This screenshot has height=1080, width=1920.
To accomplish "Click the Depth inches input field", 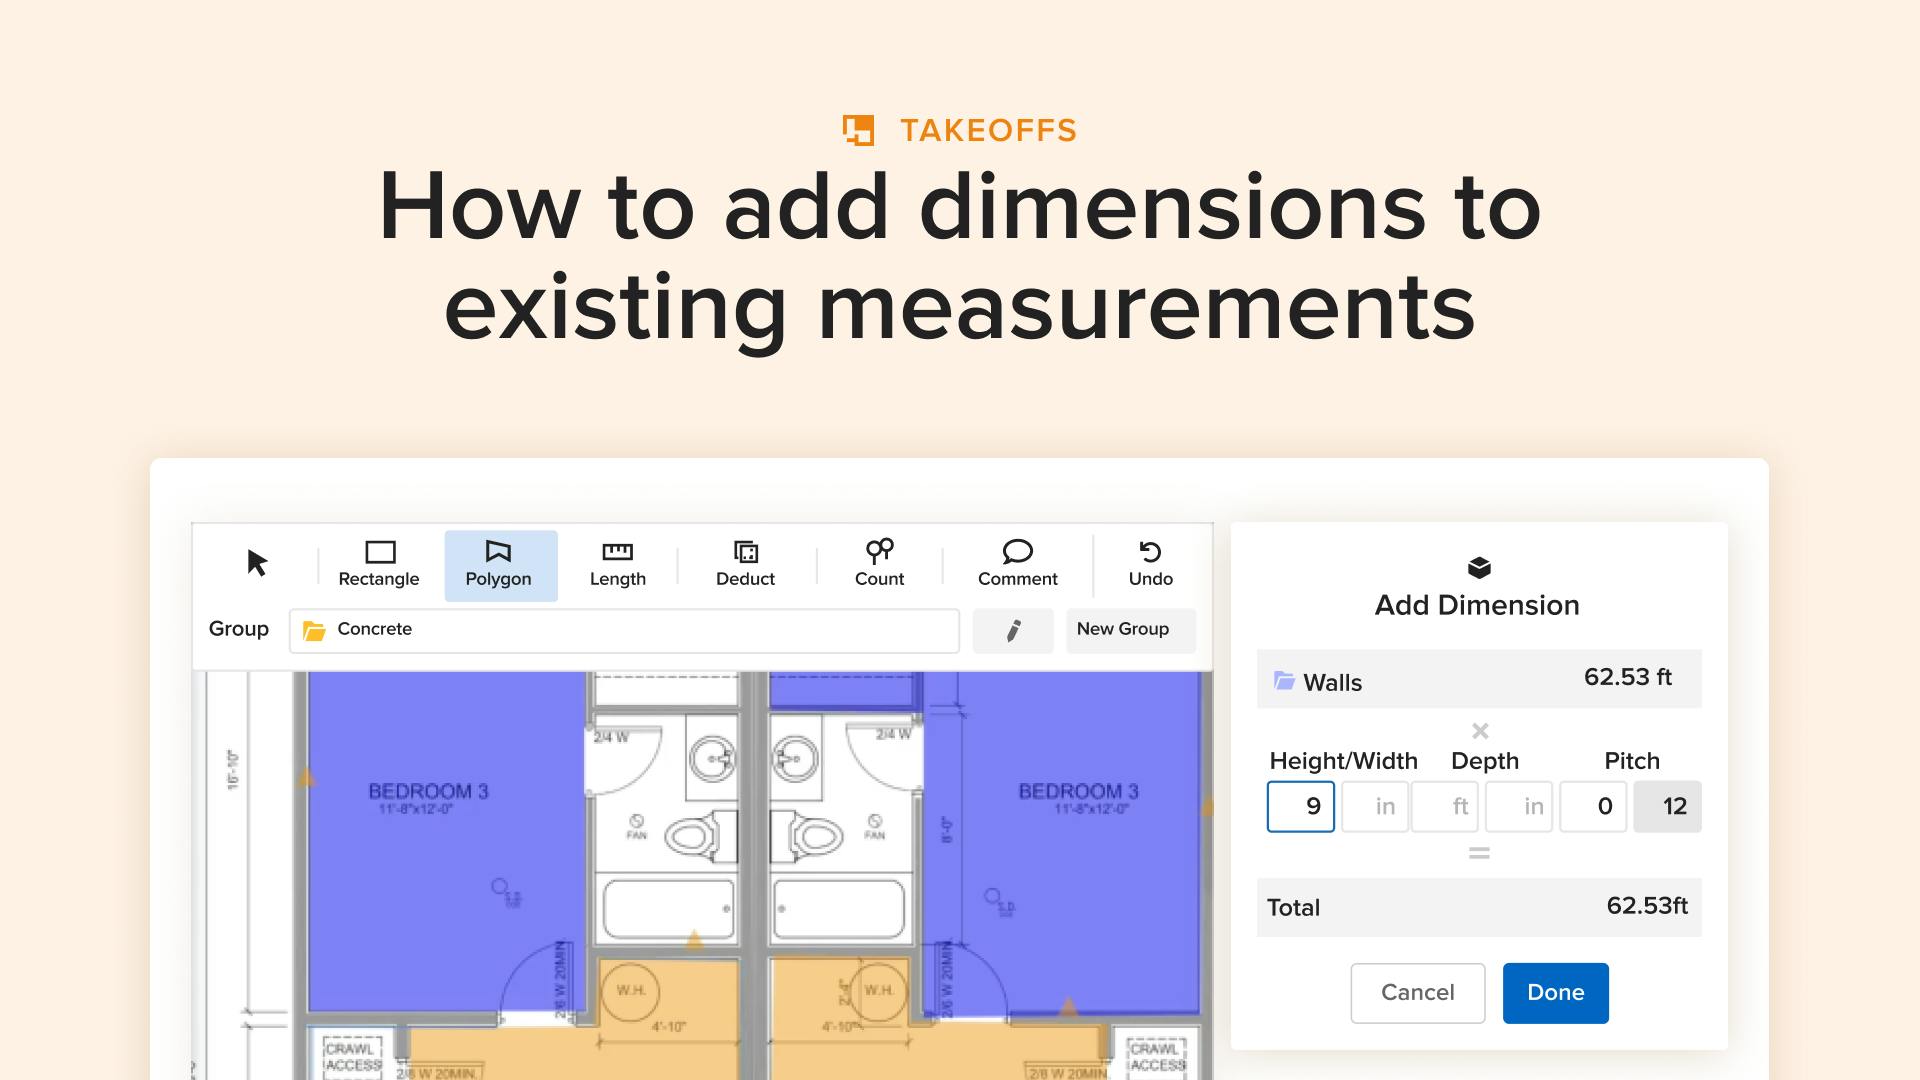I will tap(1519, 807).
